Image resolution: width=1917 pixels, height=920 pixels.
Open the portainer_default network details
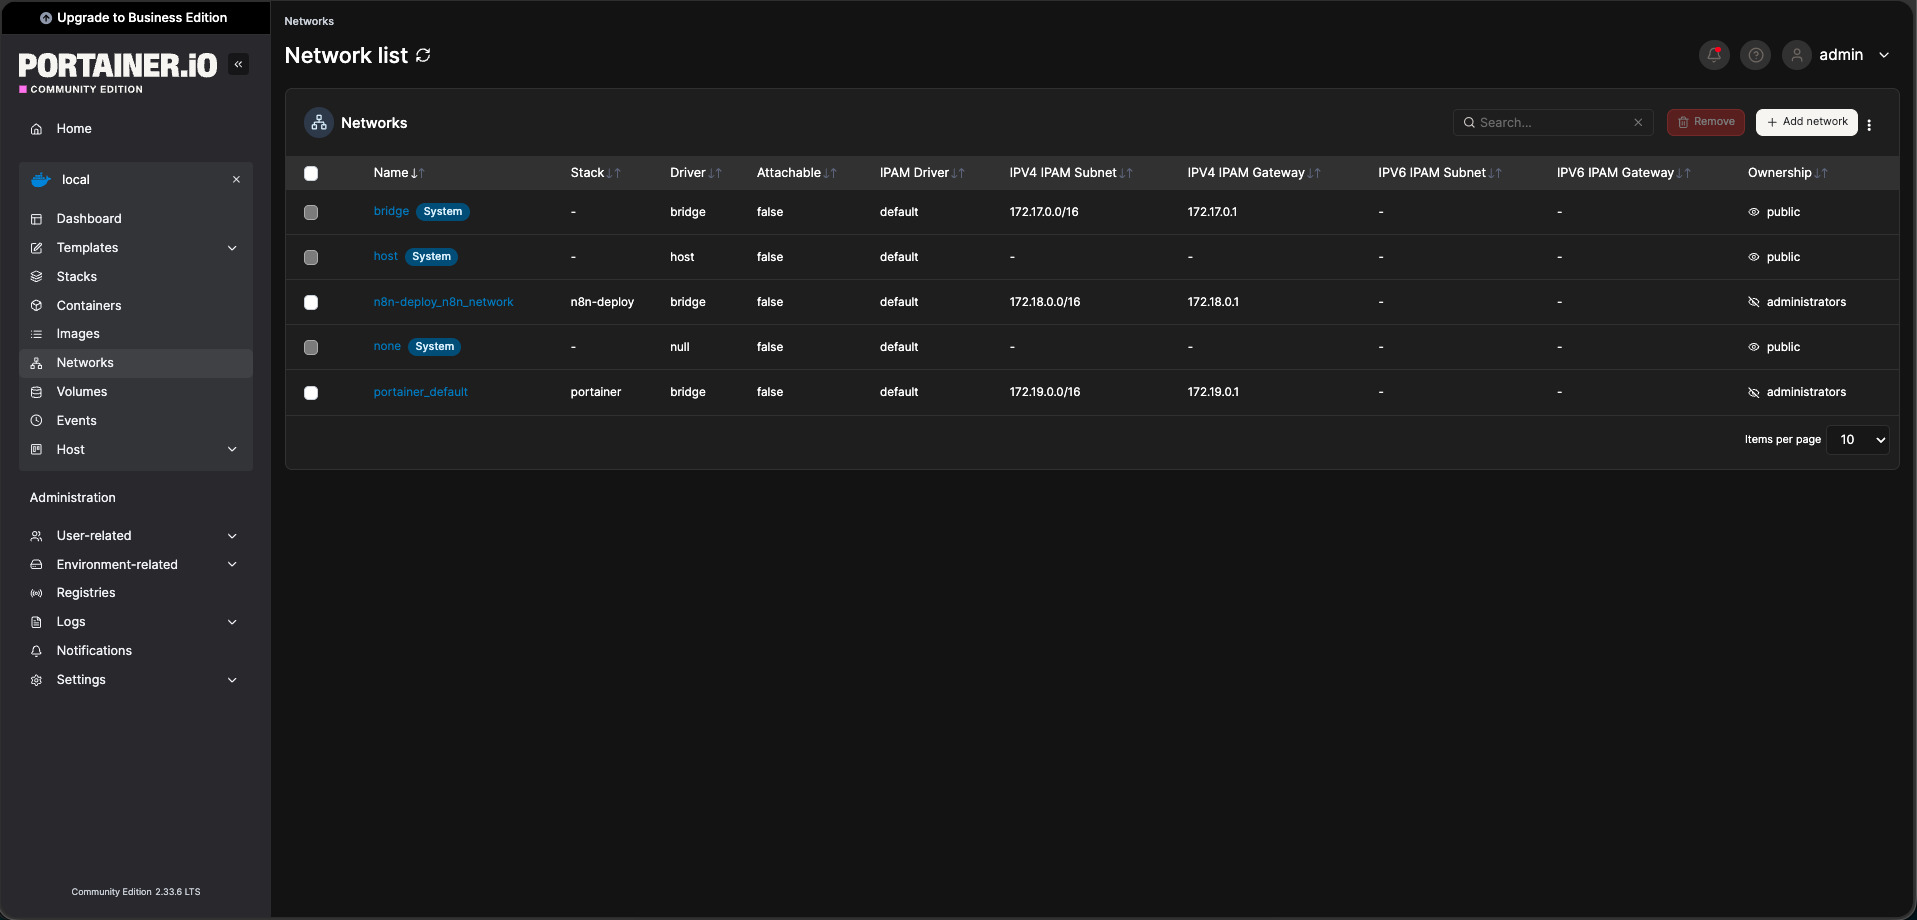pyautogui.click(x=420, y=392)
